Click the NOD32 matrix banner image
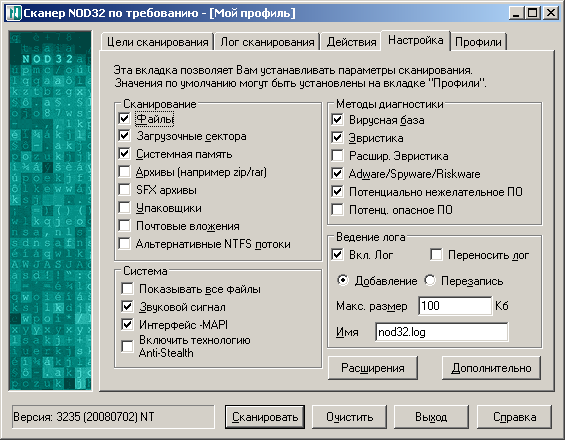This screenshot has width=565, height=440. [x=50, y=210]
